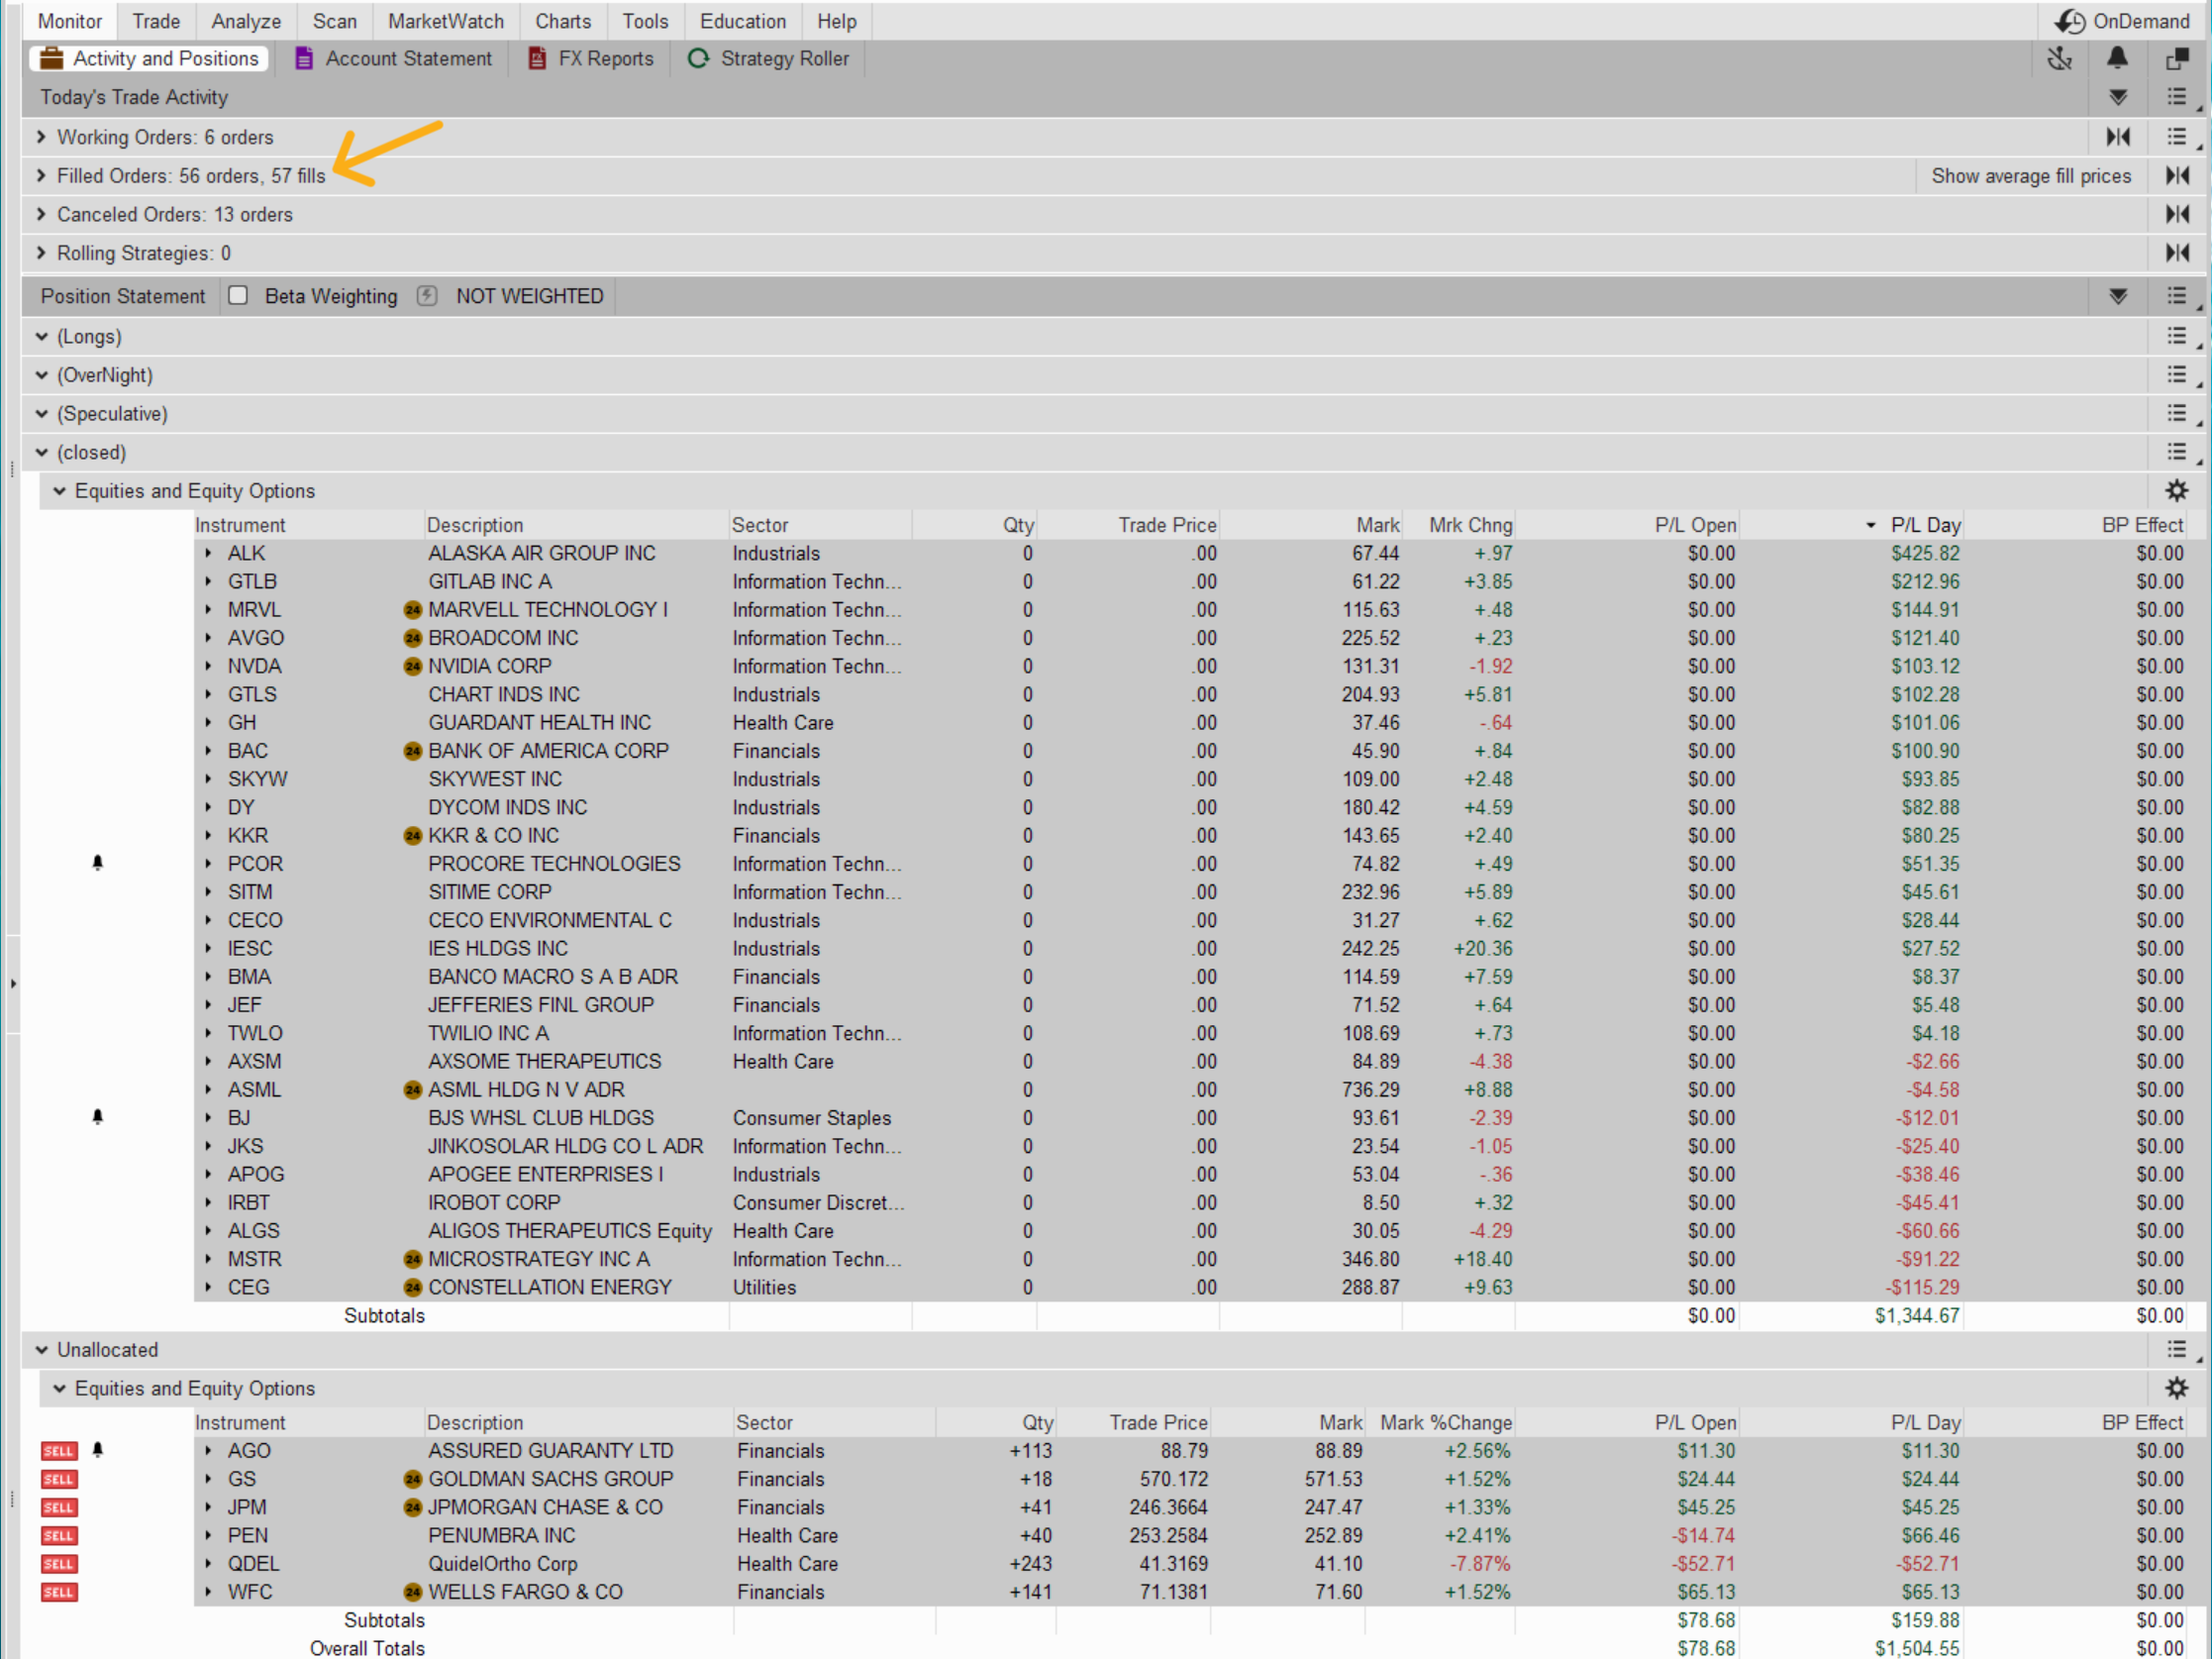This screenshot has height=1659, width=2212.
Task: Open the Monitor tab
Action: [69, 21]
